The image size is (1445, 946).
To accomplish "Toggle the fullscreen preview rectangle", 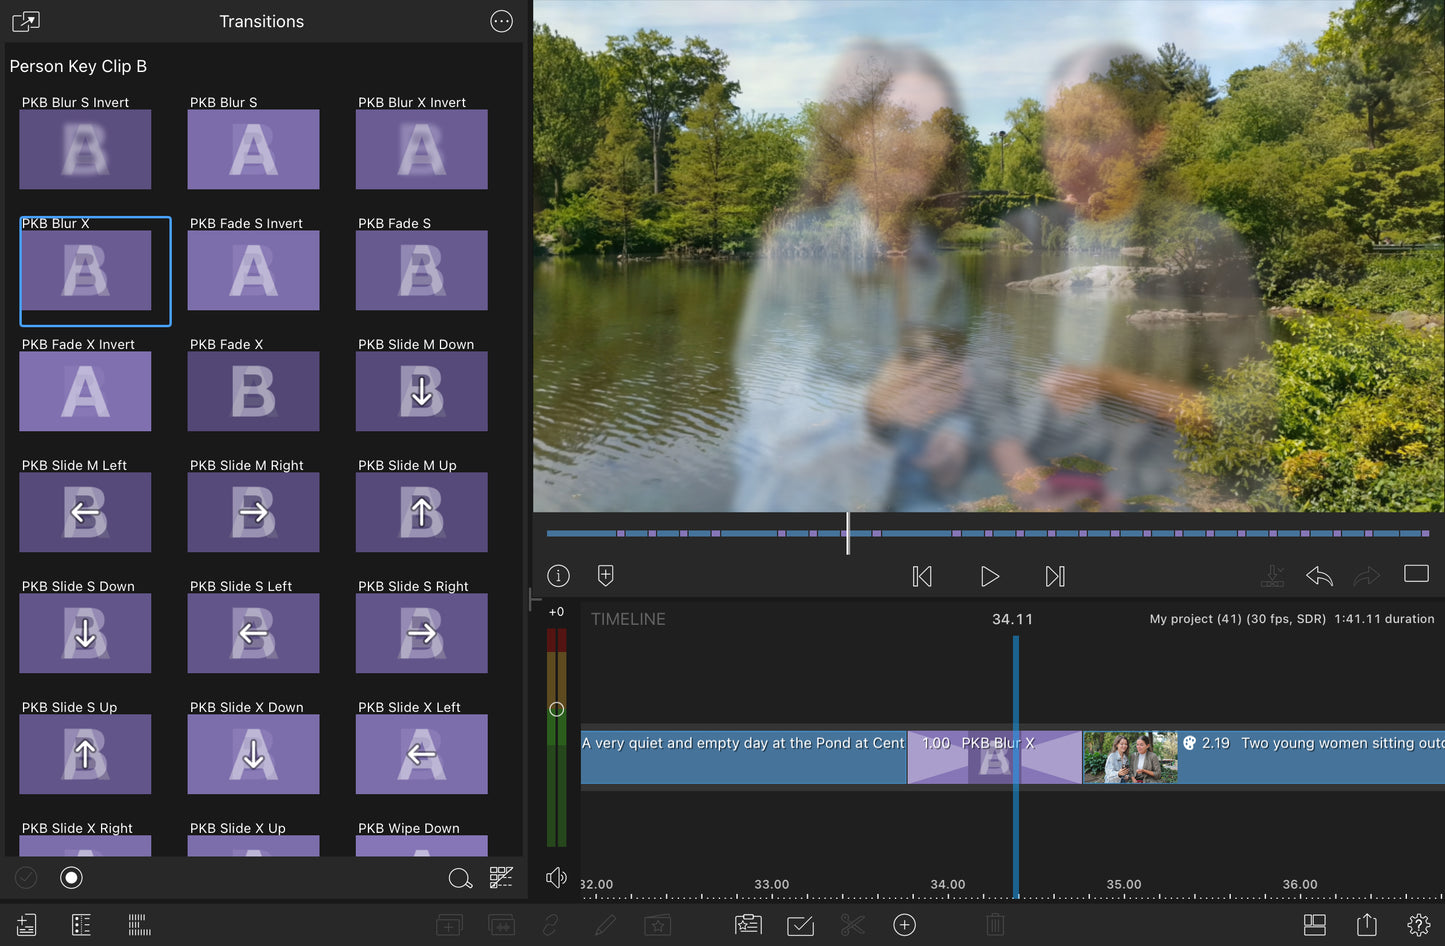I will (x=1416, y=574).
